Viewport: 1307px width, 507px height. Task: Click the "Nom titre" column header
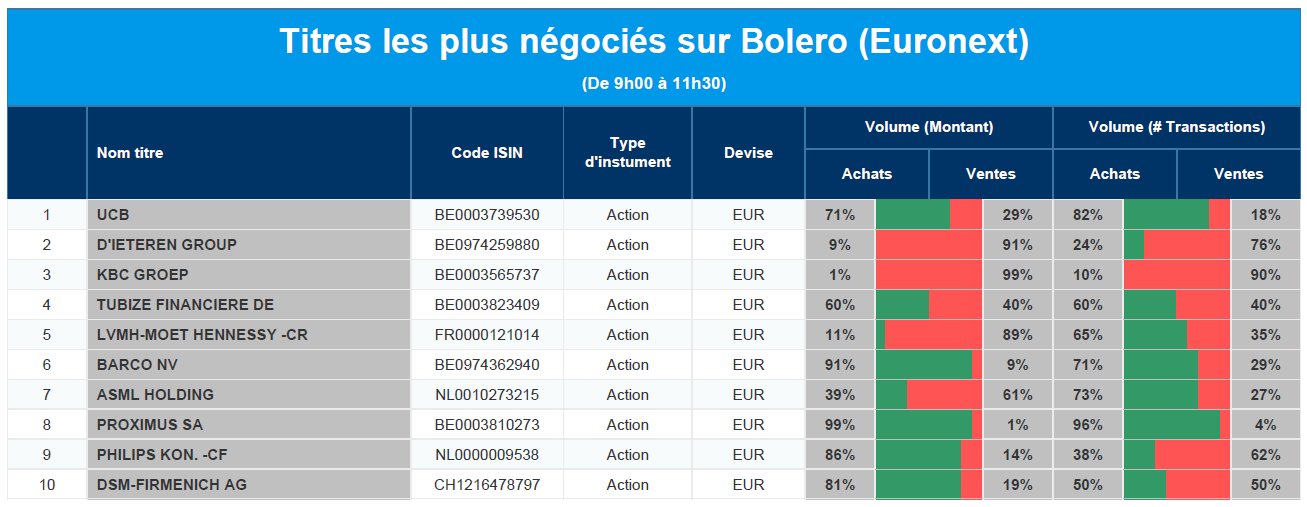click(130, 153)
